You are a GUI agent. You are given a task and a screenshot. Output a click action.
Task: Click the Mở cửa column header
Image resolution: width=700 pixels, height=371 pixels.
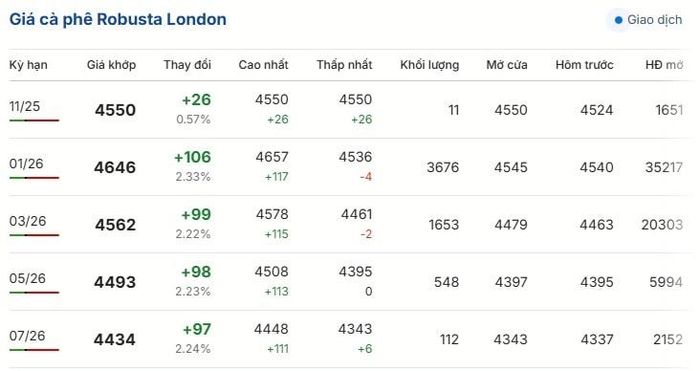coord(507,65)
